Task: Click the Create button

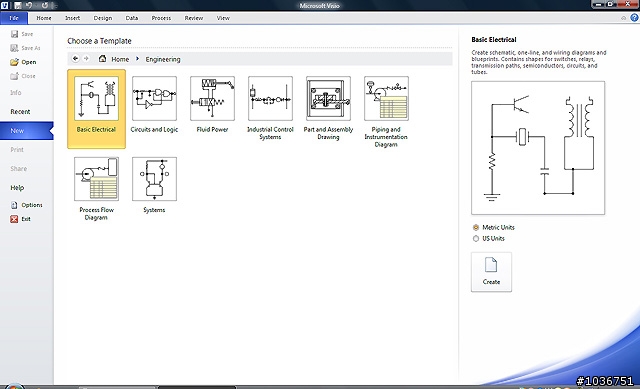Action: pyautogui.click(x=491, y=272)
